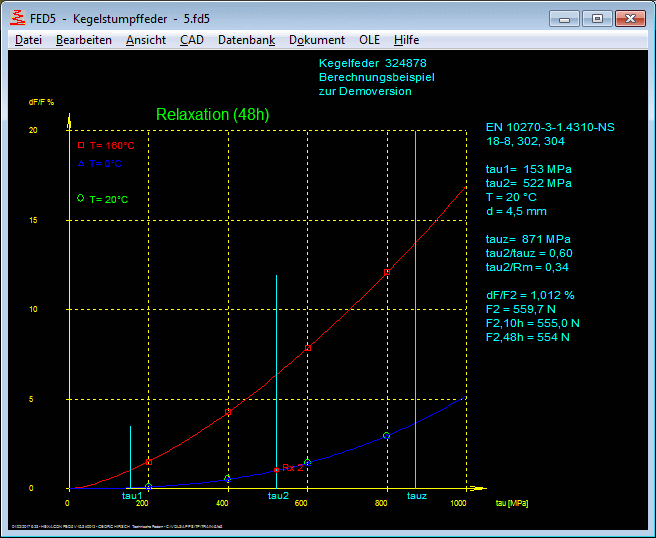Image resolution: width=656 pixels, height=538 pixels.
Task: Click the 'dF/F2 = 1,012 %' value
Action: coord(530,295)
